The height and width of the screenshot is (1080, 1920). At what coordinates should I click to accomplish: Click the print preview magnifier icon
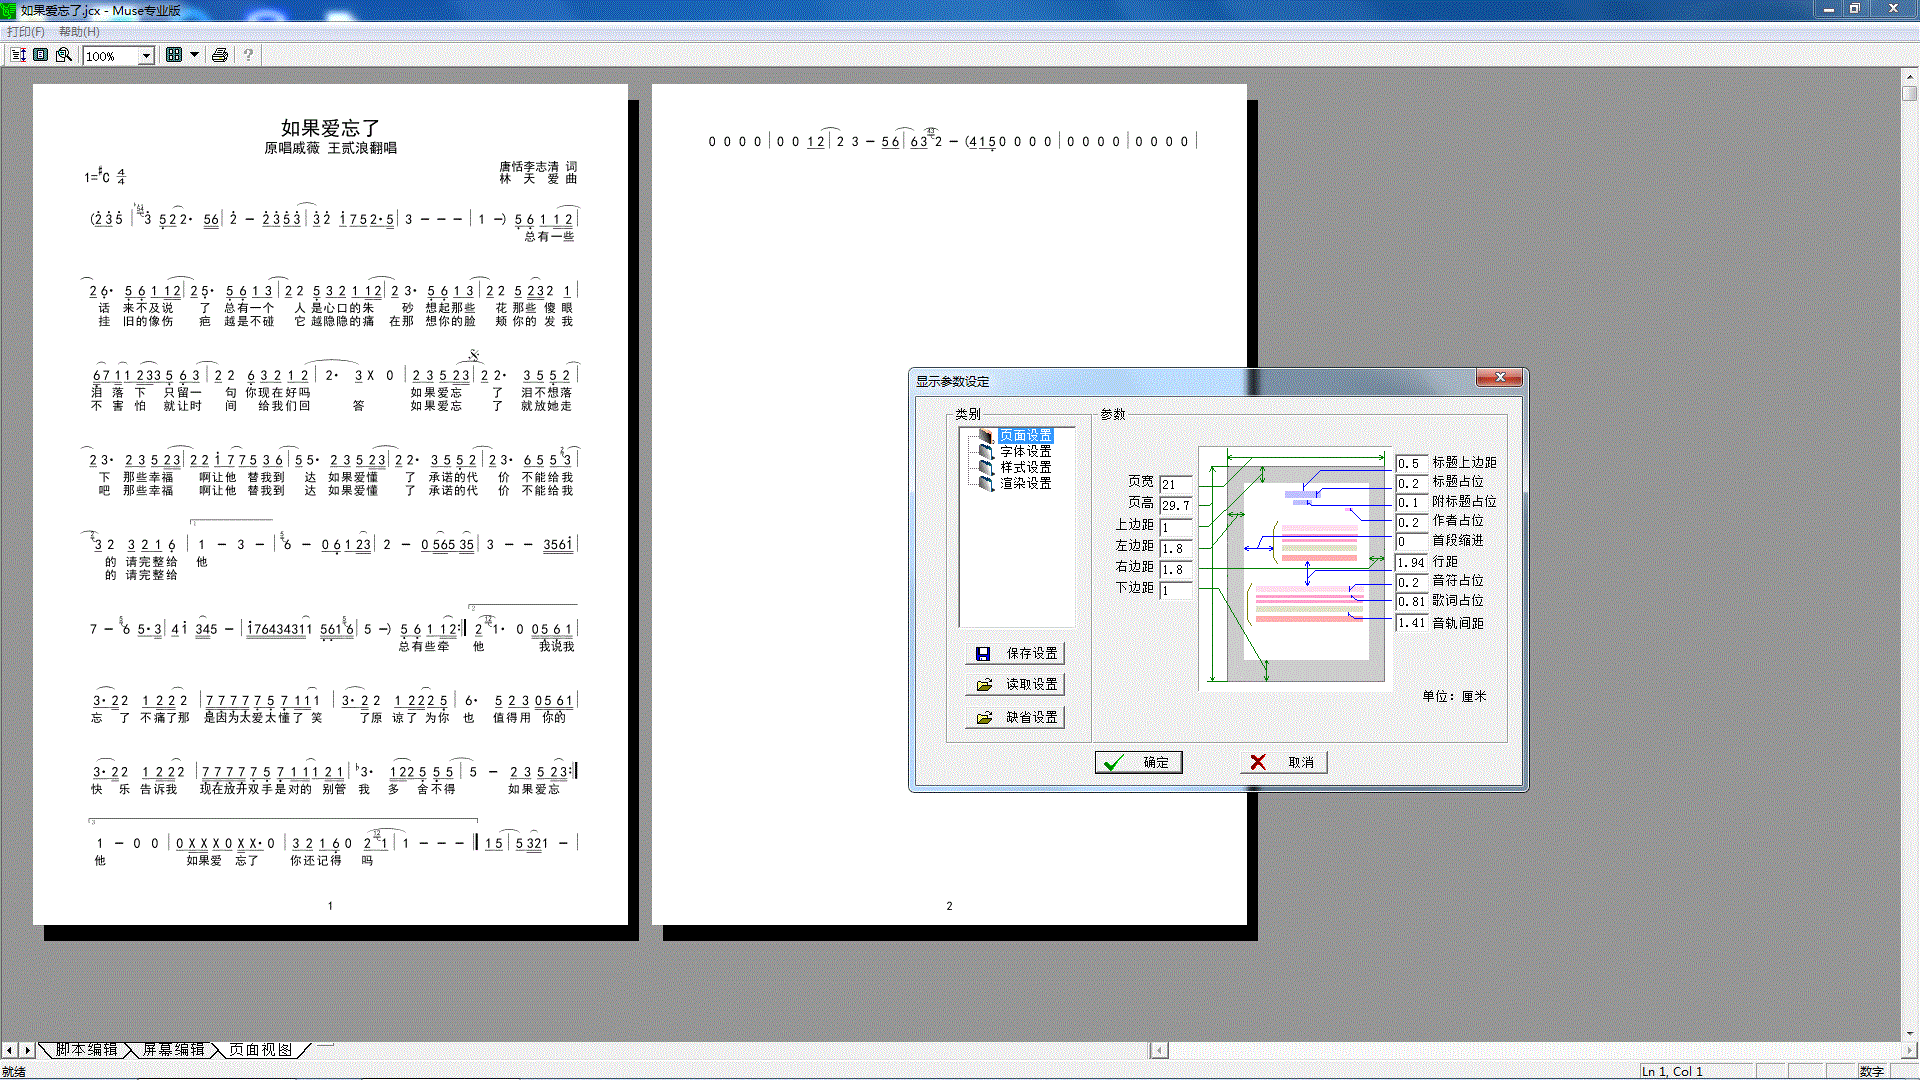pyautogui.click(x=64, y=55)
